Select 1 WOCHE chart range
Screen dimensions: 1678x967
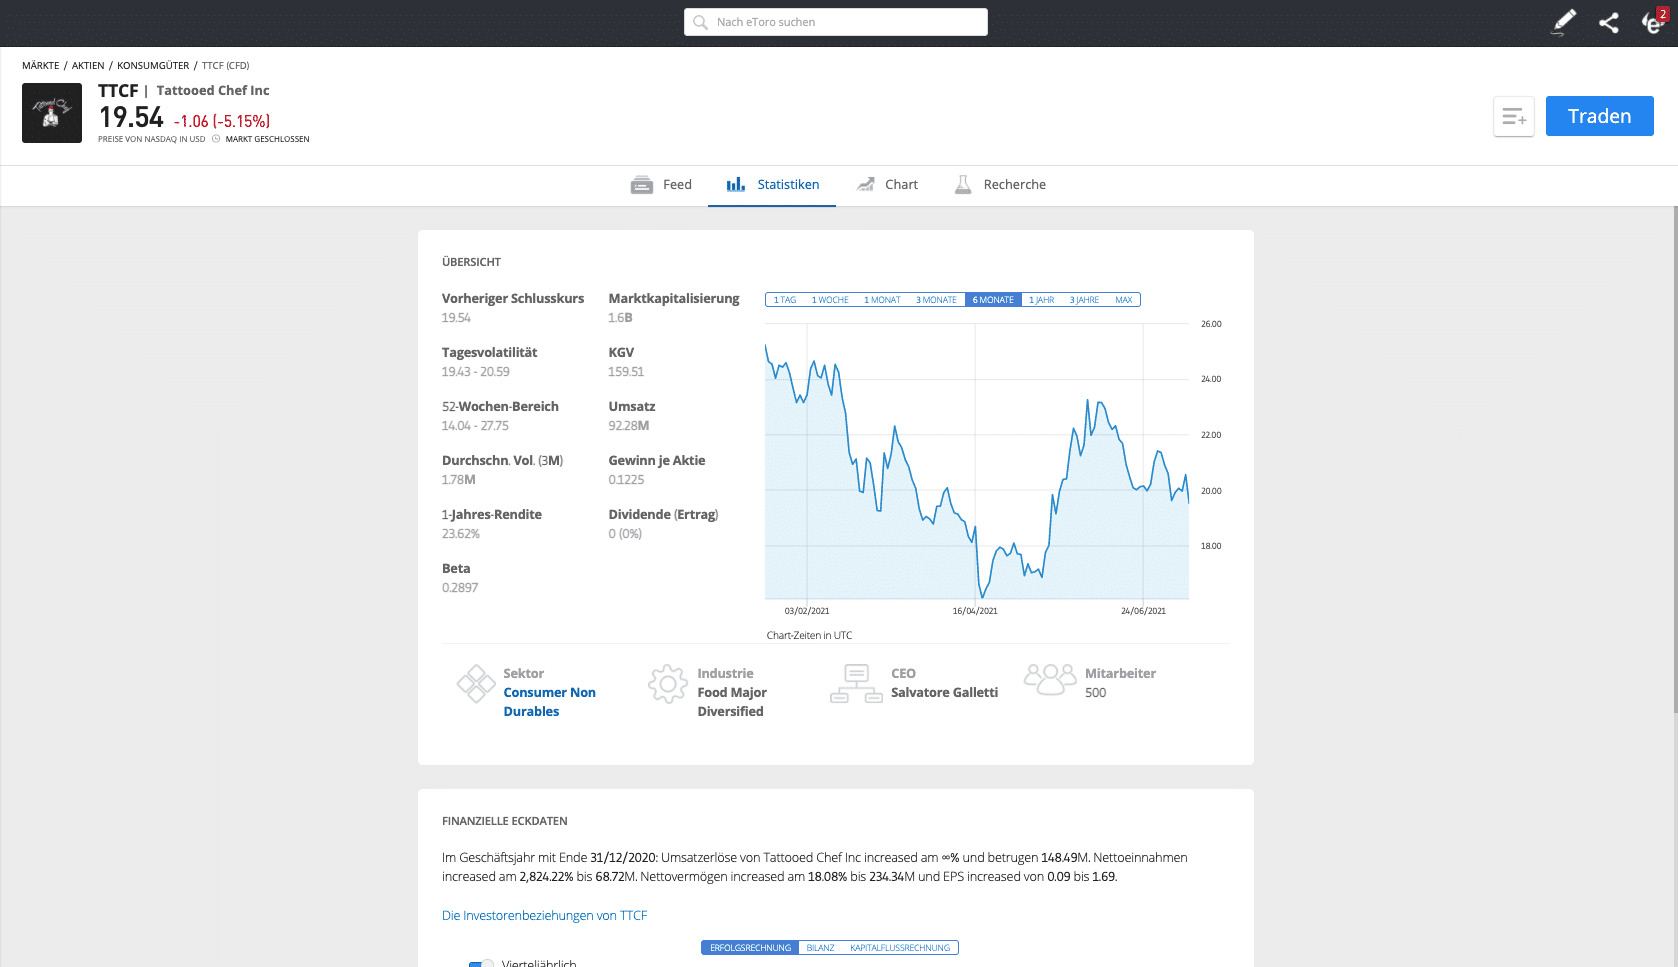pyautogui.click(x=830, y=300)
